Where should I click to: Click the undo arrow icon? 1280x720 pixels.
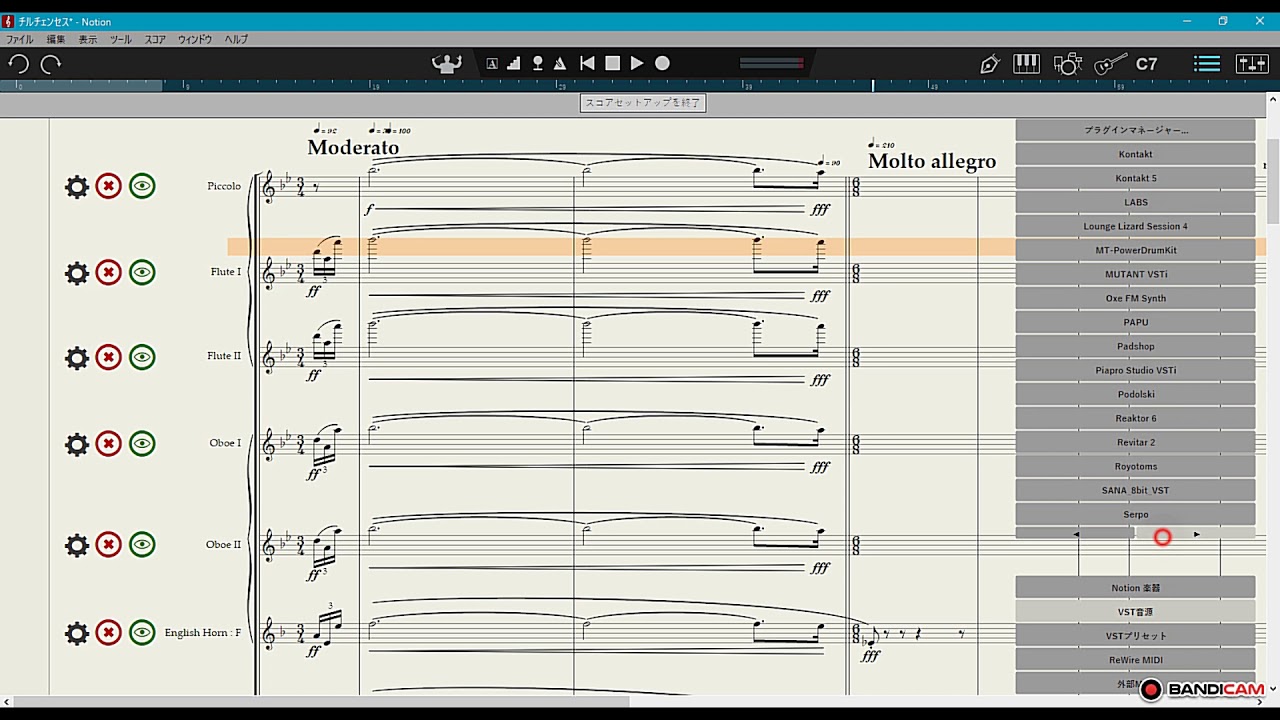(18, 64)
